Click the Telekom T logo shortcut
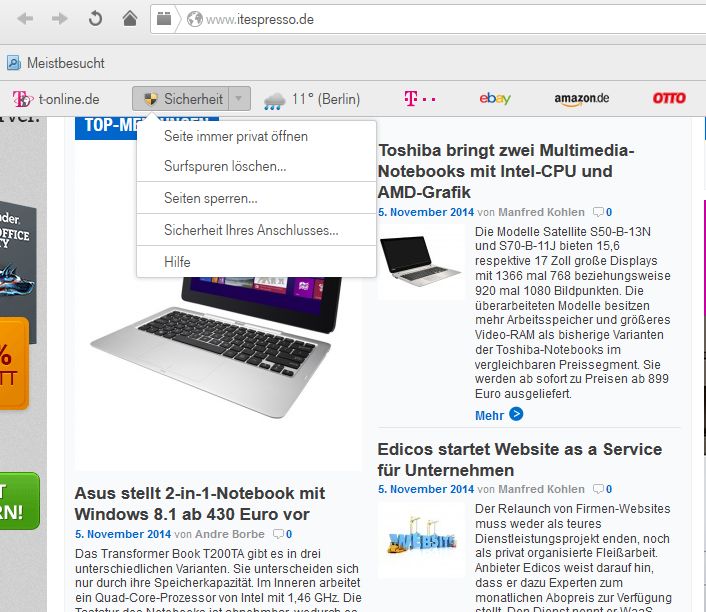 tap(419, 98)
